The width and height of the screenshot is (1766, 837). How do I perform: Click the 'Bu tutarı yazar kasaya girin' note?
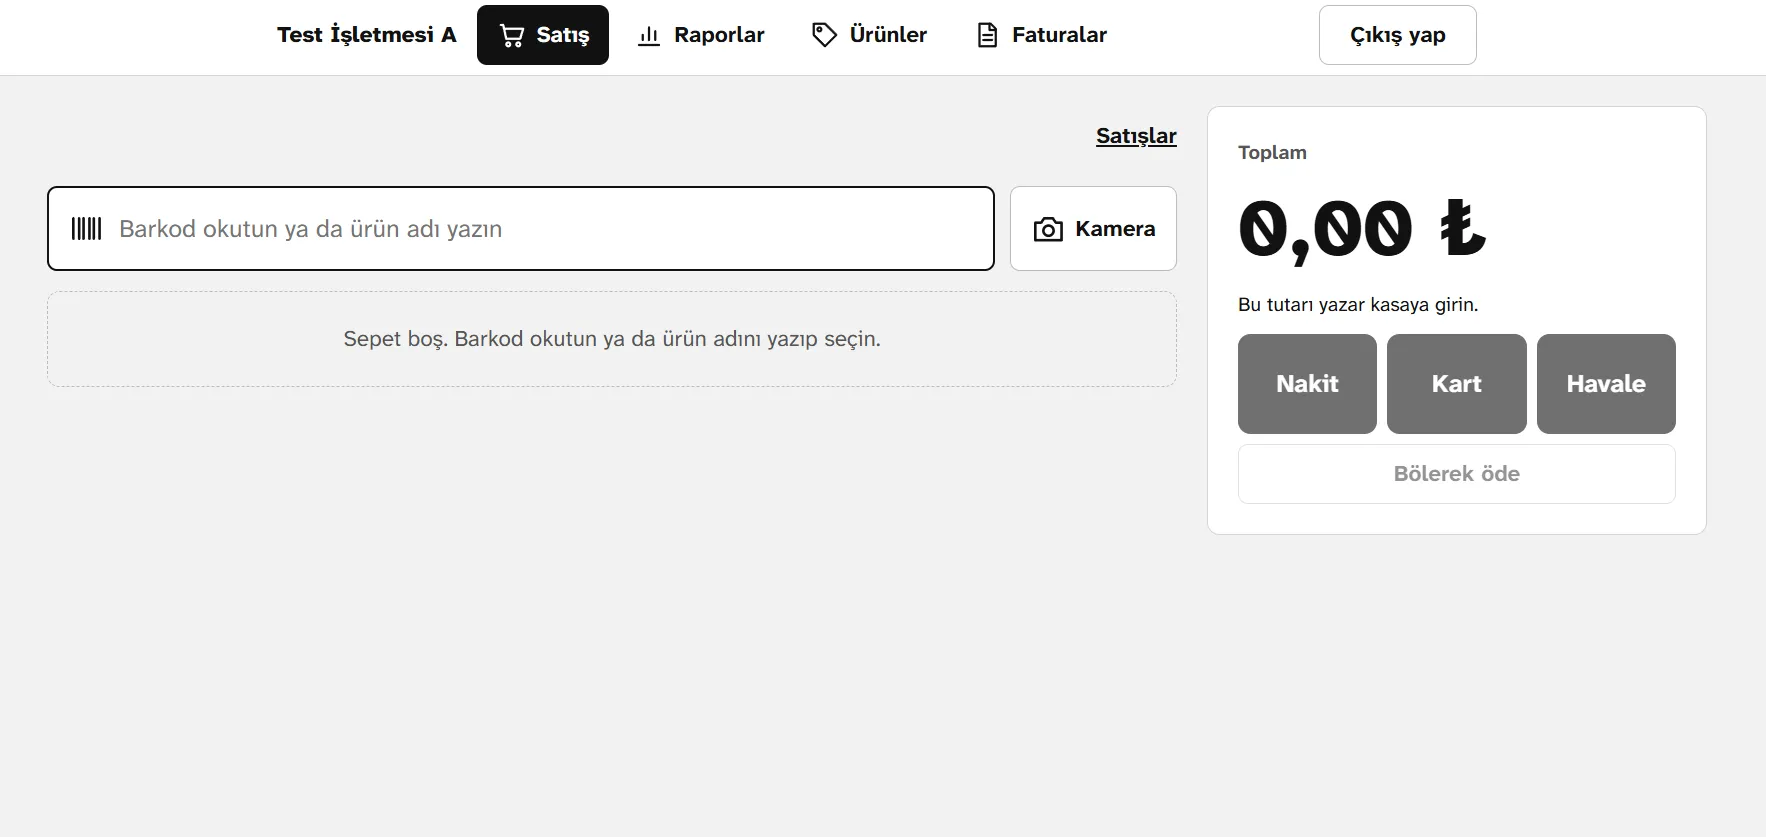click(1358, 305)
